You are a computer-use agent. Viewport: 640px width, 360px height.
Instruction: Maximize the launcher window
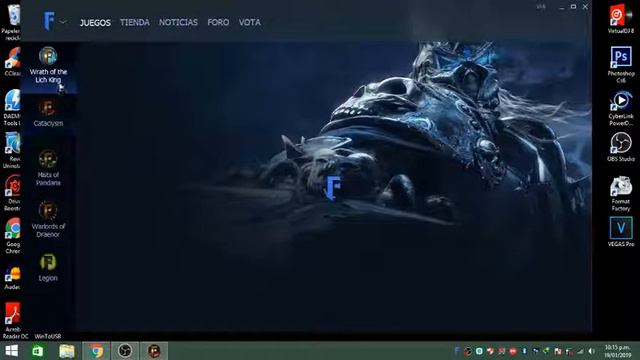pyautogui.click(x=573, y=7)
